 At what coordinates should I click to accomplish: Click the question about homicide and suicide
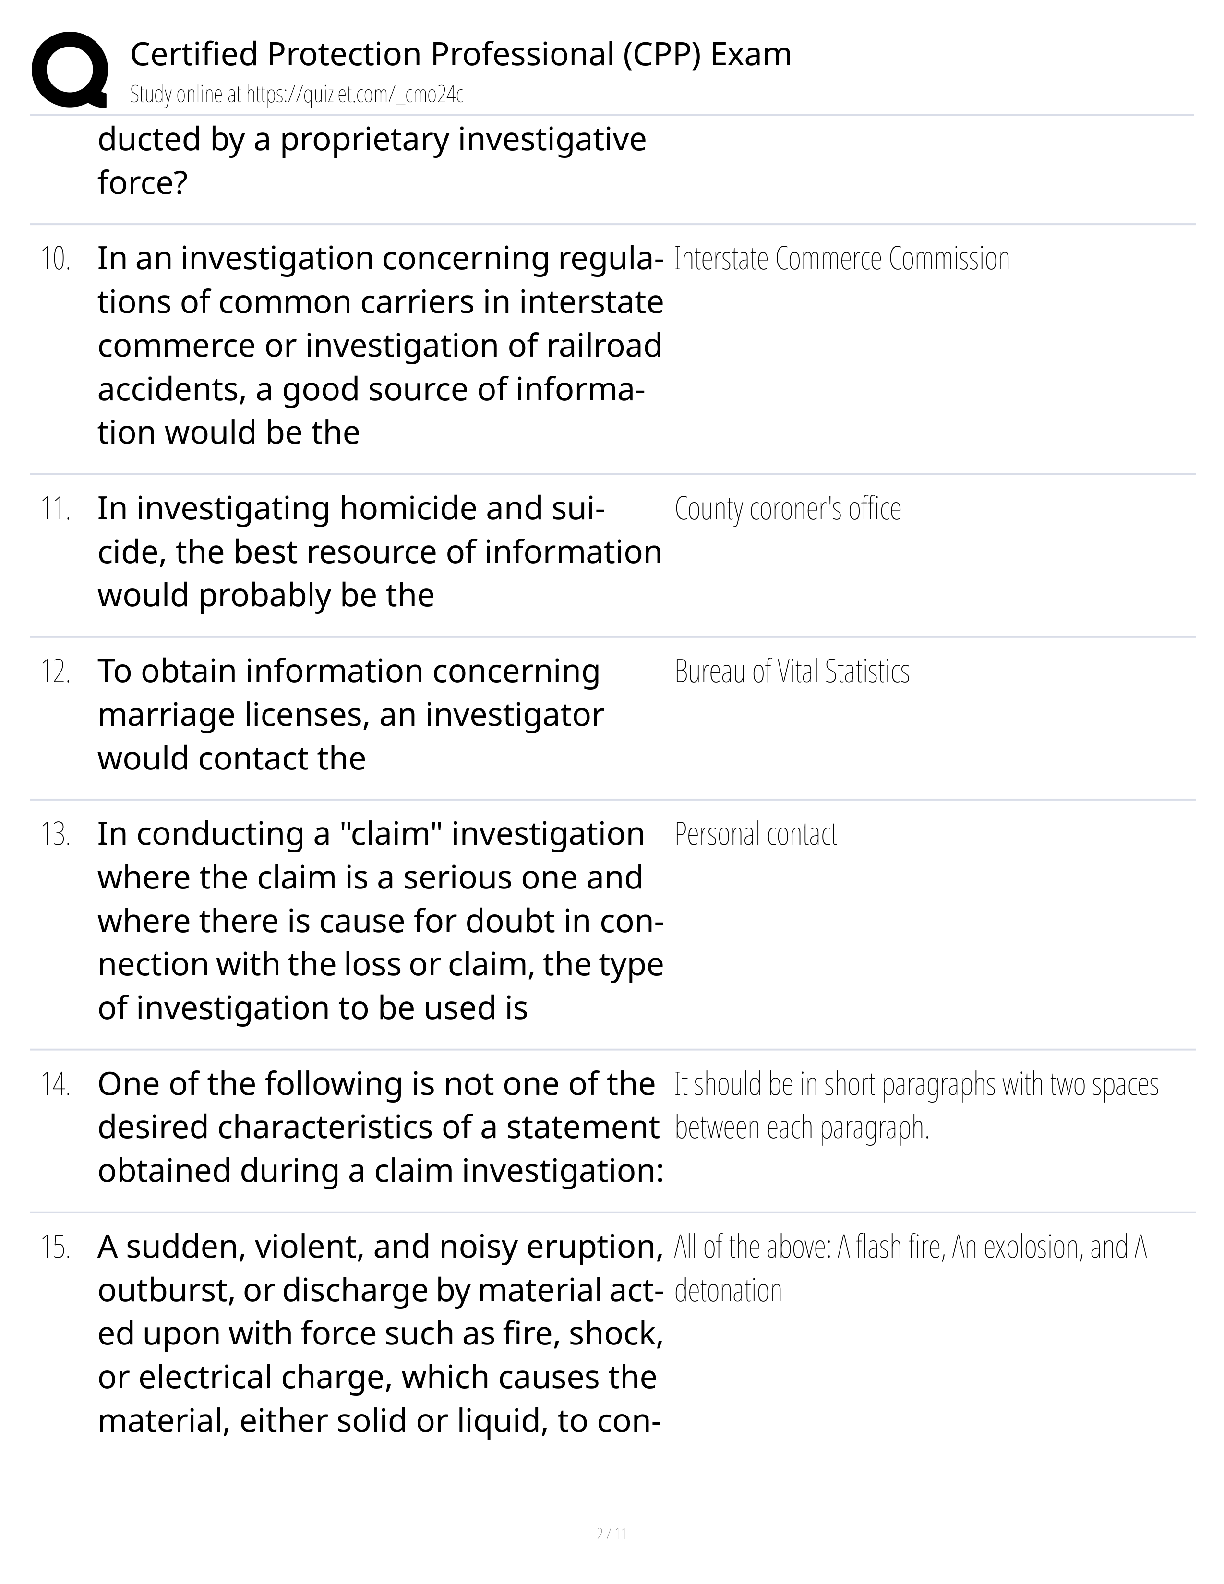pyautogui.click(x=379, y=552)
